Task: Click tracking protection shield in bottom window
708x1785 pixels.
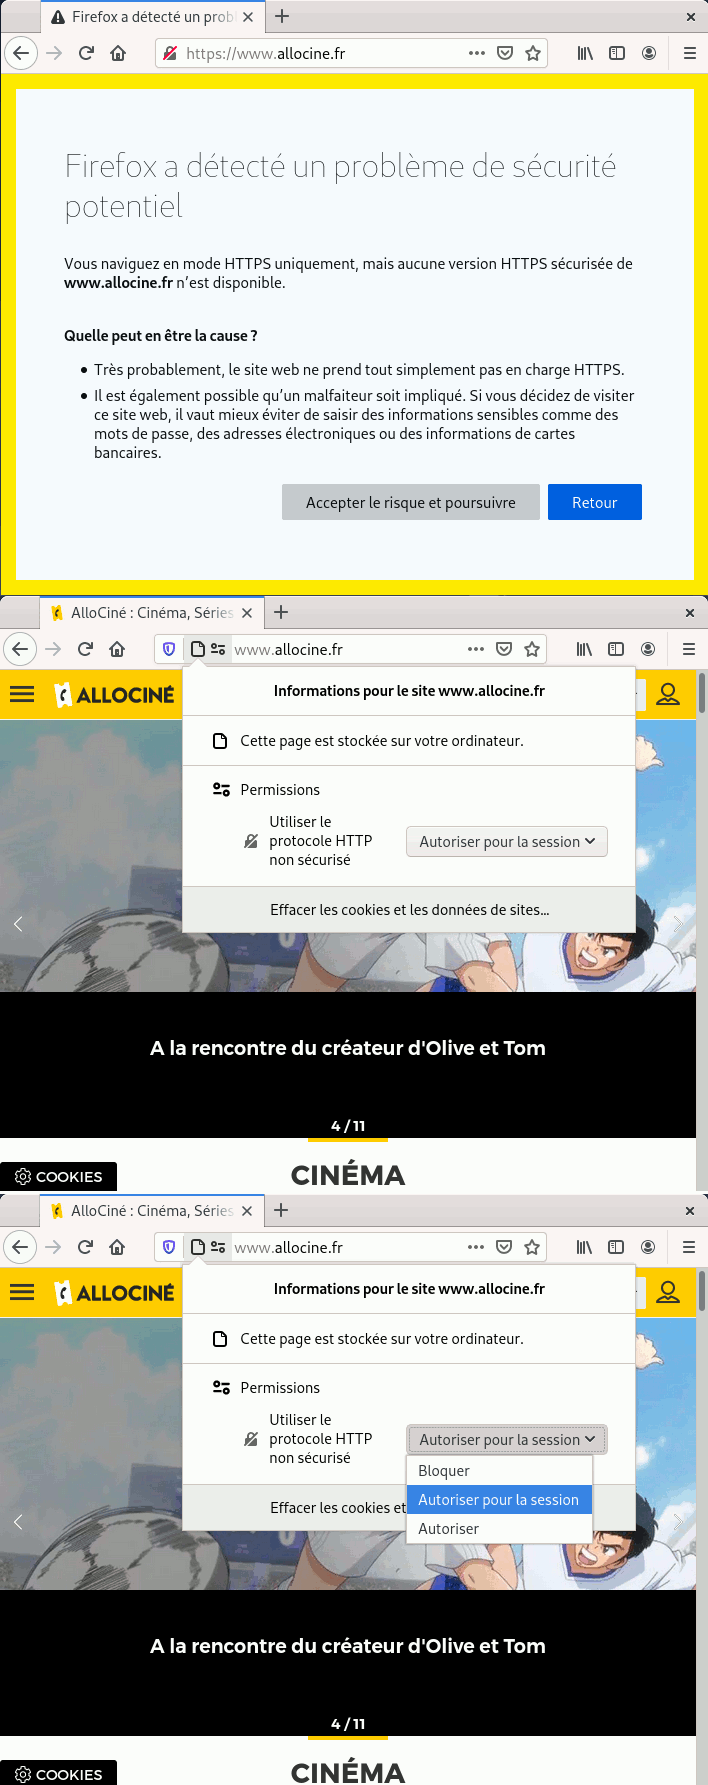Action: click(x=169, y=1247)
